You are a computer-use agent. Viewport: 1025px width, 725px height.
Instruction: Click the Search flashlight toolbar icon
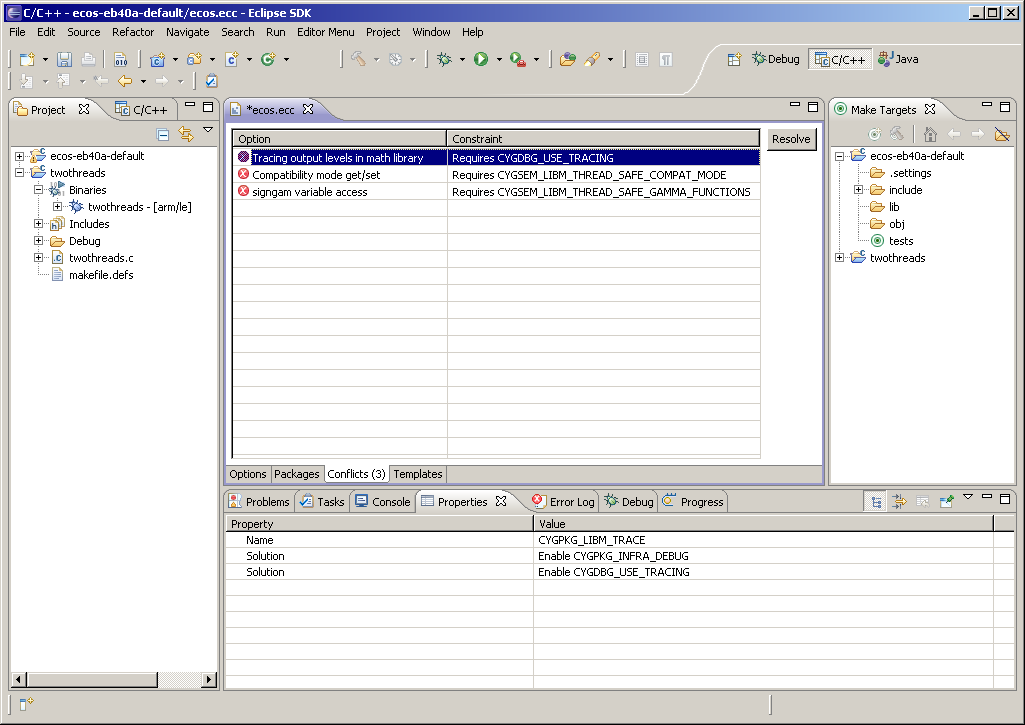pos(592,59)
